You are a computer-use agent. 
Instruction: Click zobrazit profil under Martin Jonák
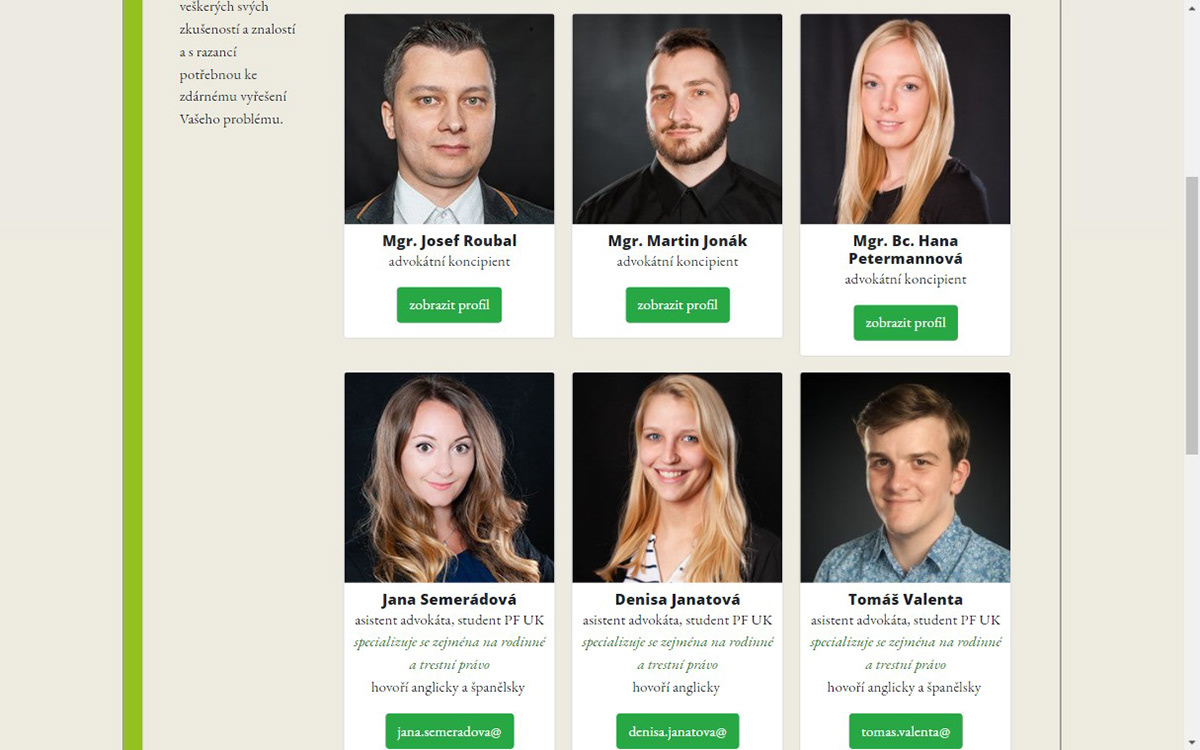coord(677,305)
